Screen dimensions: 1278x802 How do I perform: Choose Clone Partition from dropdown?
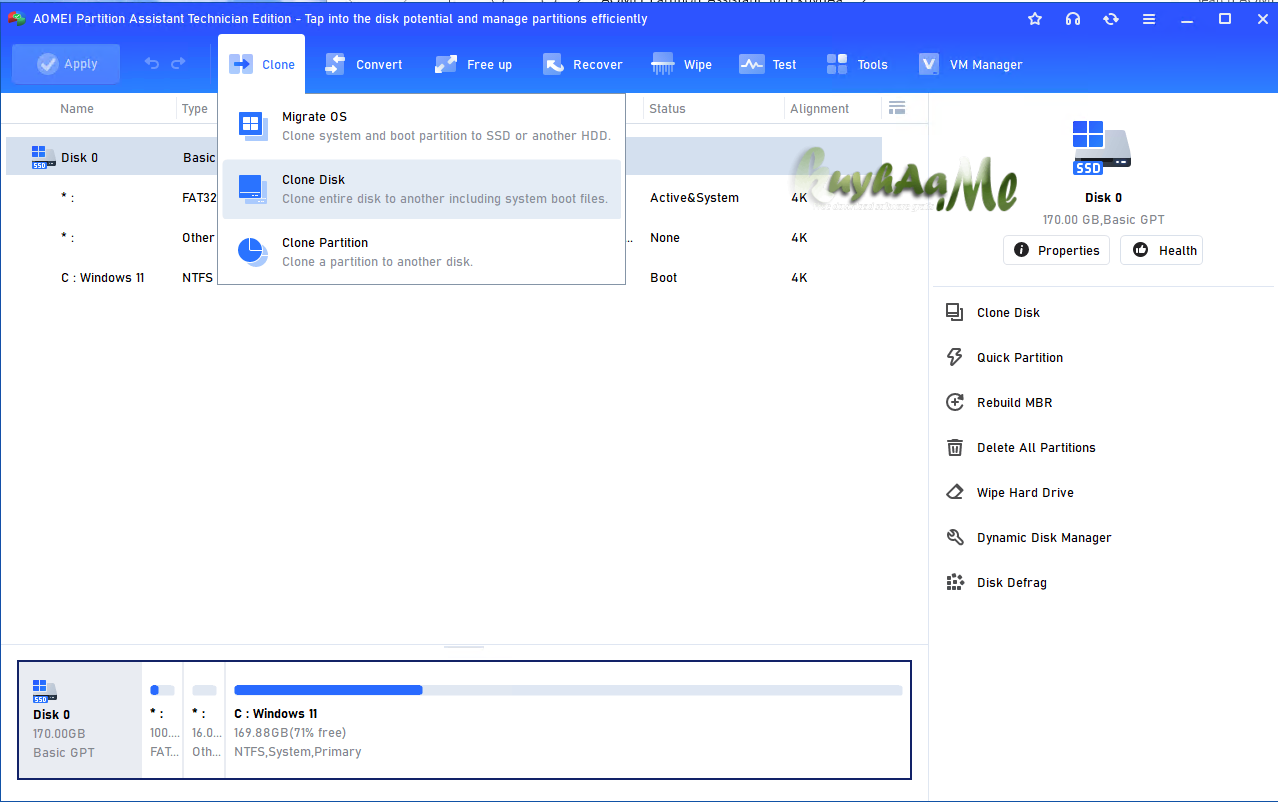point(422,252)
